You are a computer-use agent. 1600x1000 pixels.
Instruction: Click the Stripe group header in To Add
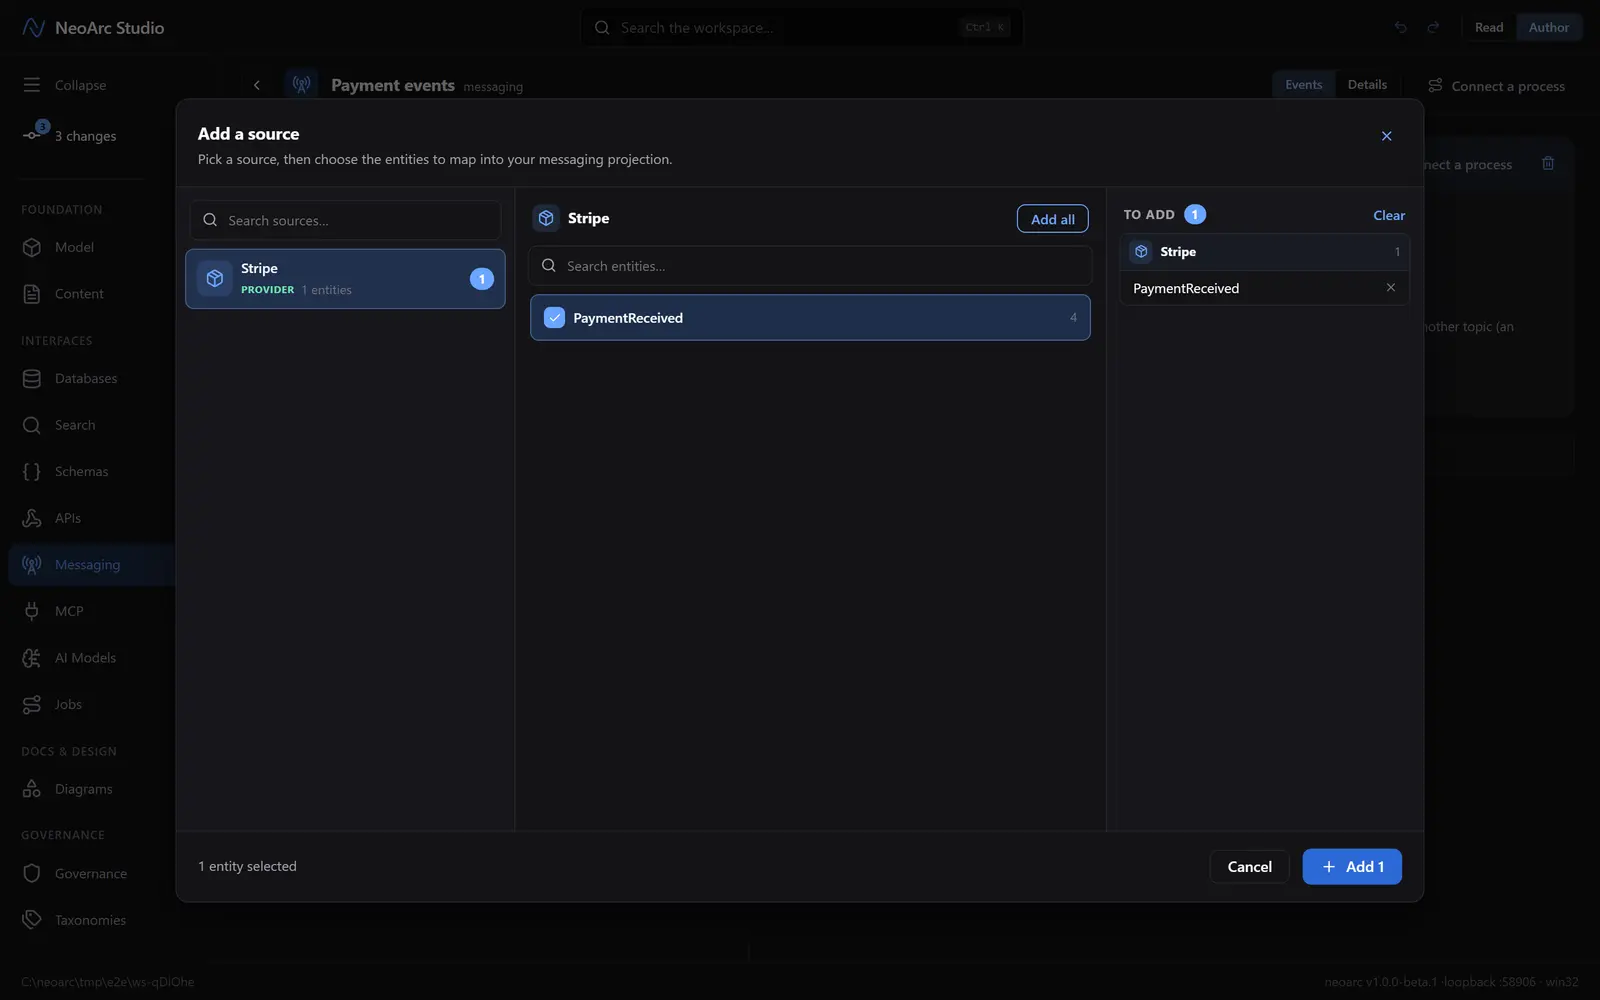click(1264, 252)
